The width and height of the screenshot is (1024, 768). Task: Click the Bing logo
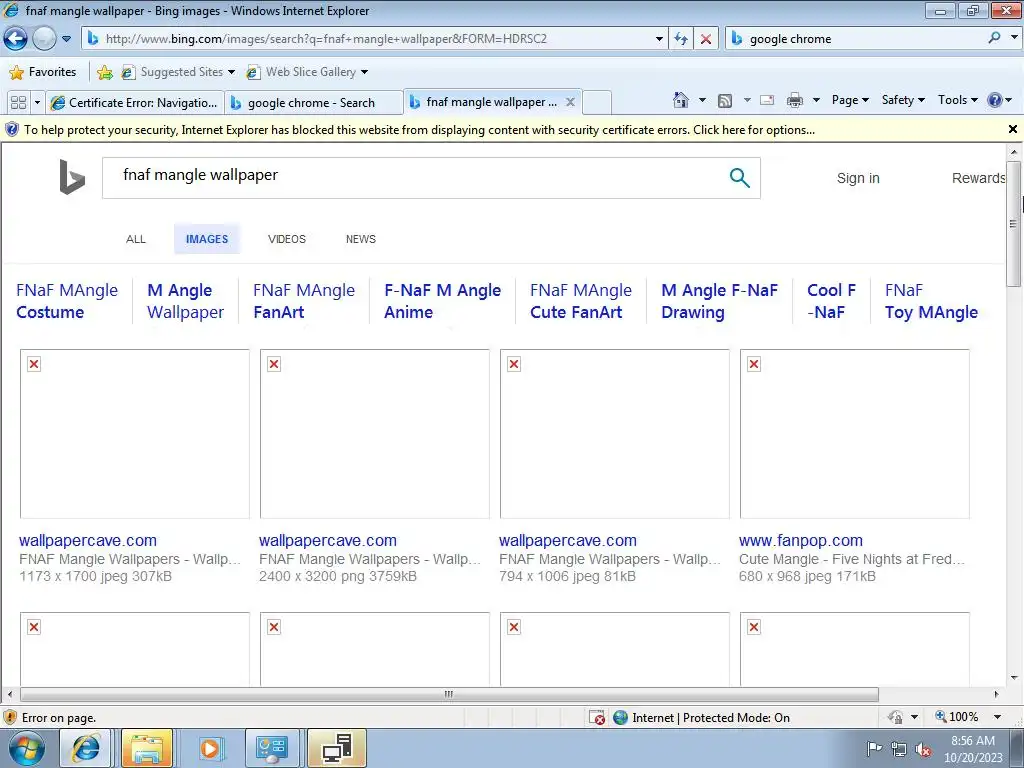point(72,177)
